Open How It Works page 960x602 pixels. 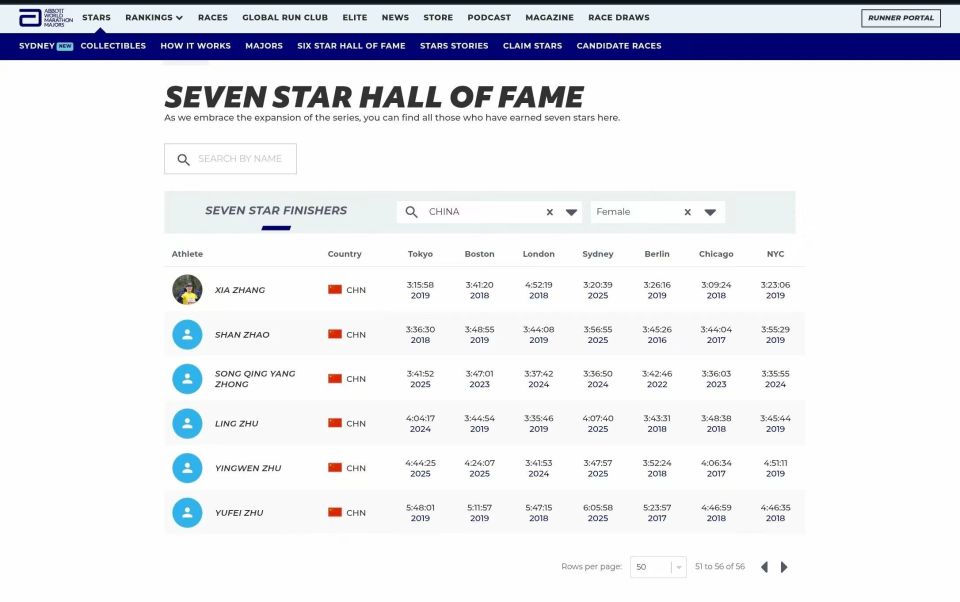(x=196, y=46)
